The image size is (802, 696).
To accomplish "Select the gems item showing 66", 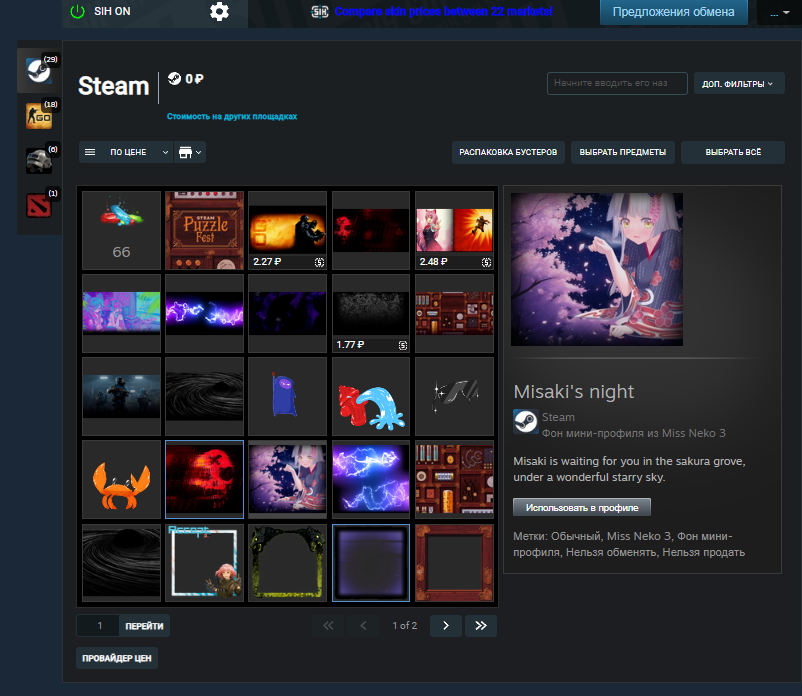I will tap(121, 230).
